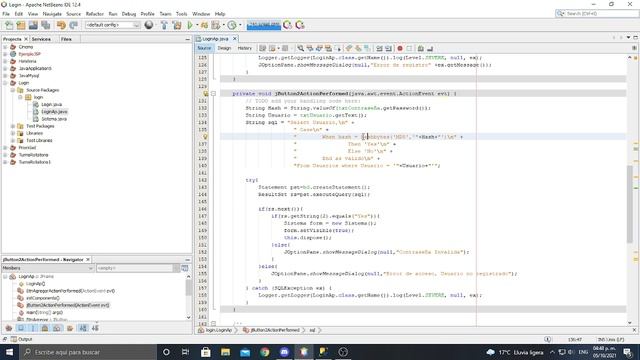Image resolution: width=640 pixels, height=360 pixels.
Task: Collapse the Source Packages node
Action: [x=13, y=90]
